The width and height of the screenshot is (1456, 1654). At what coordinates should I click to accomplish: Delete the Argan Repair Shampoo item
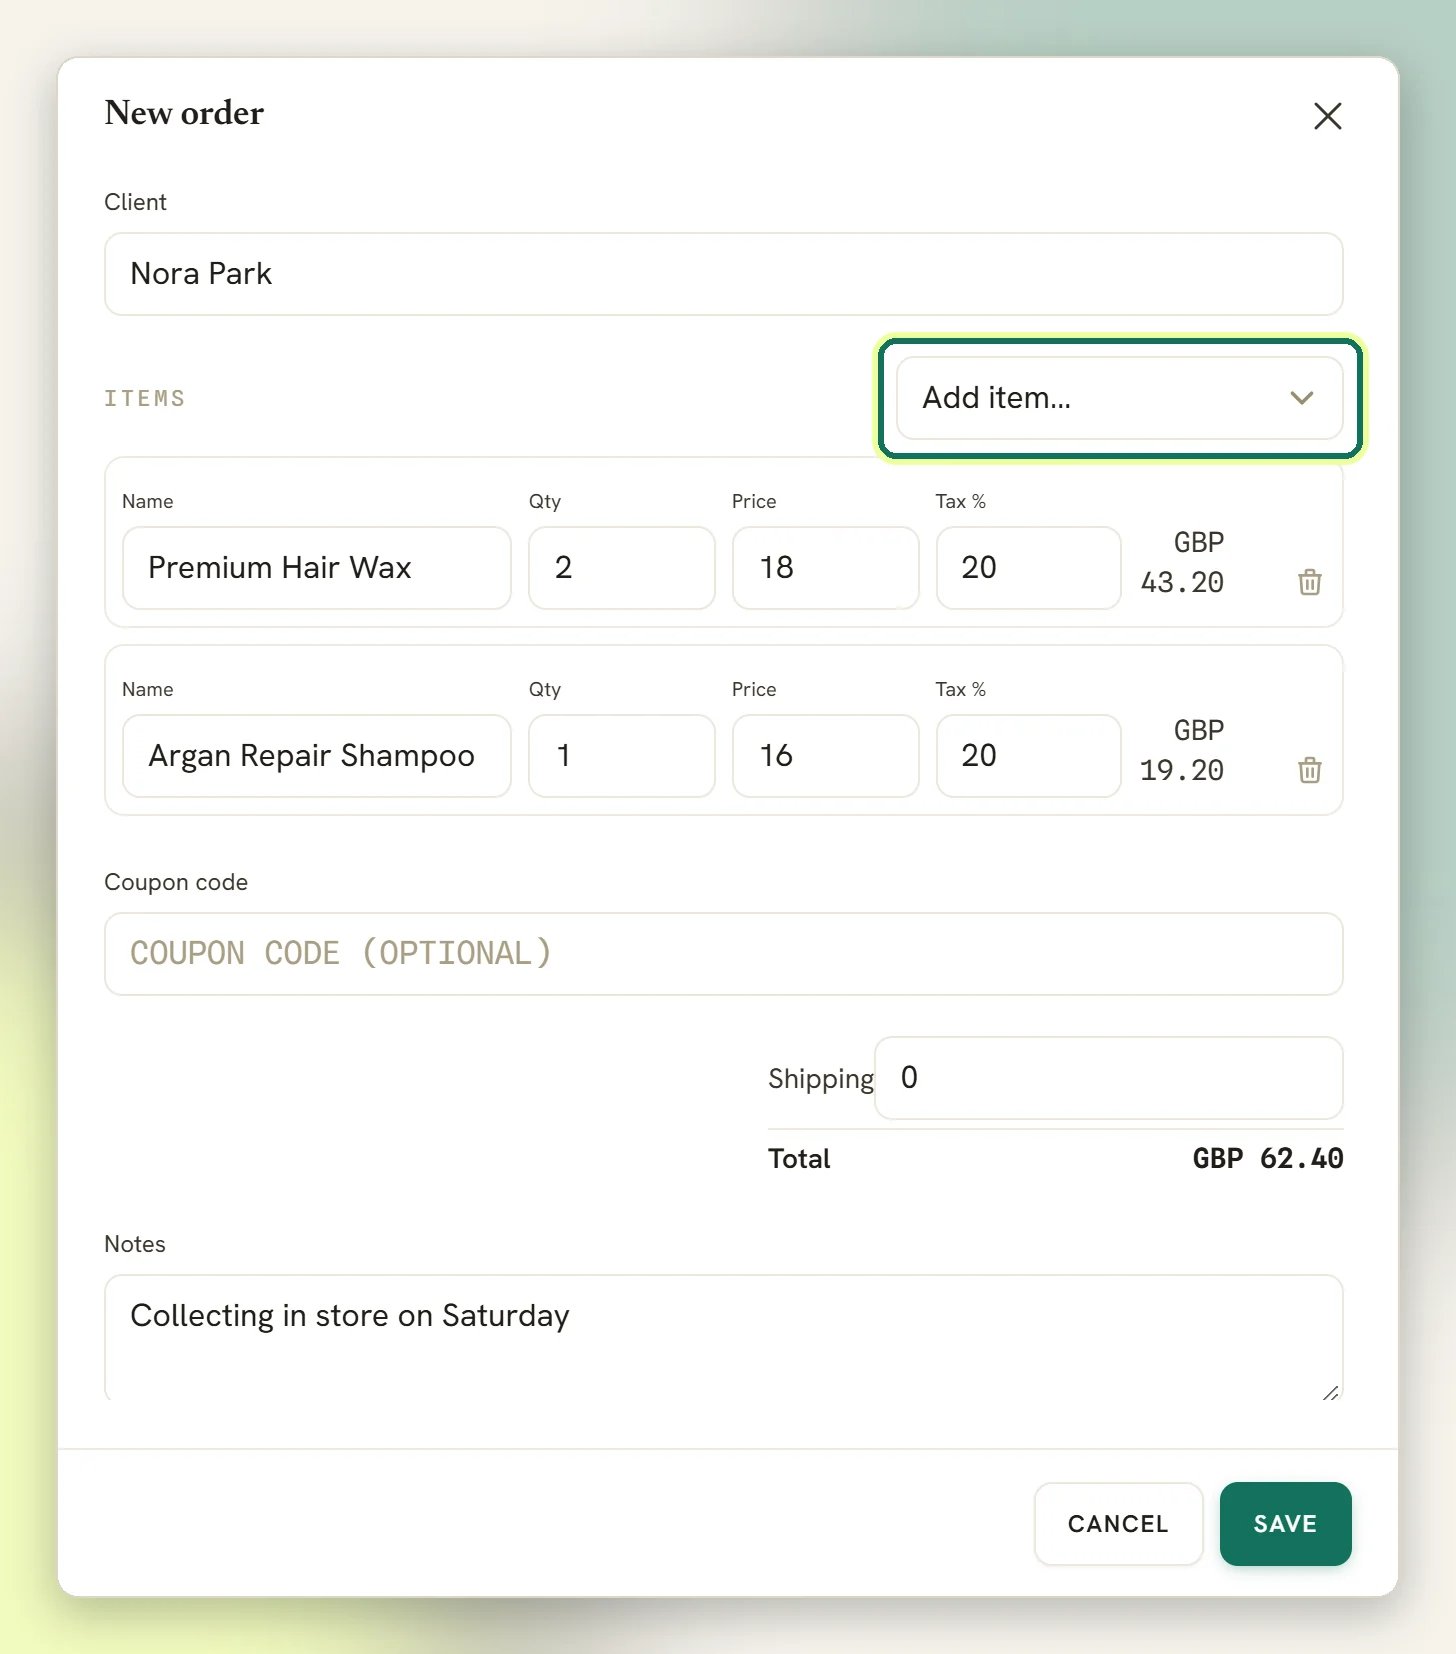(1309, 769)
